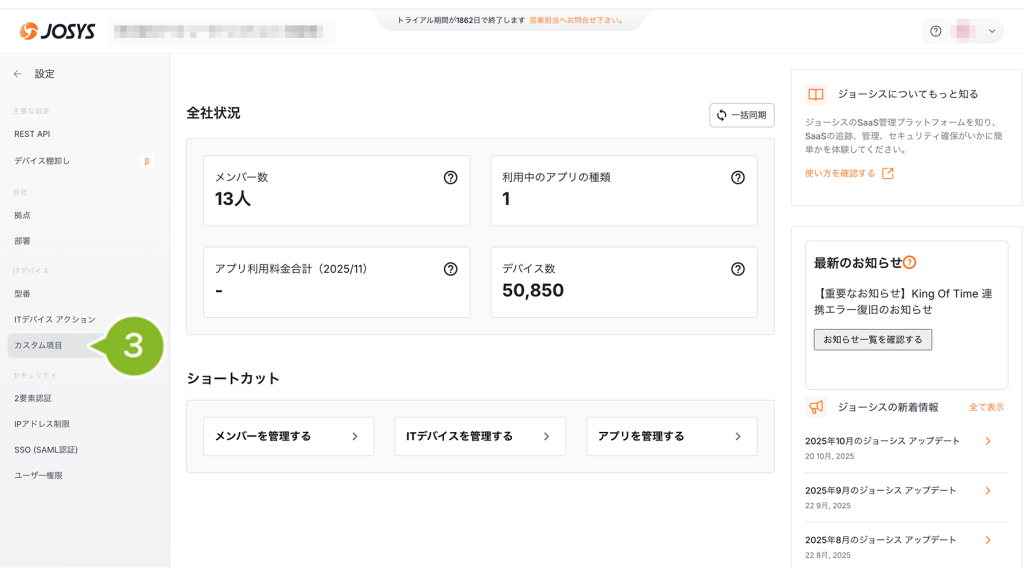1024x576 pixels.
Task: Click お知らせ一覧を確認する button
Action: coord(872,340)
